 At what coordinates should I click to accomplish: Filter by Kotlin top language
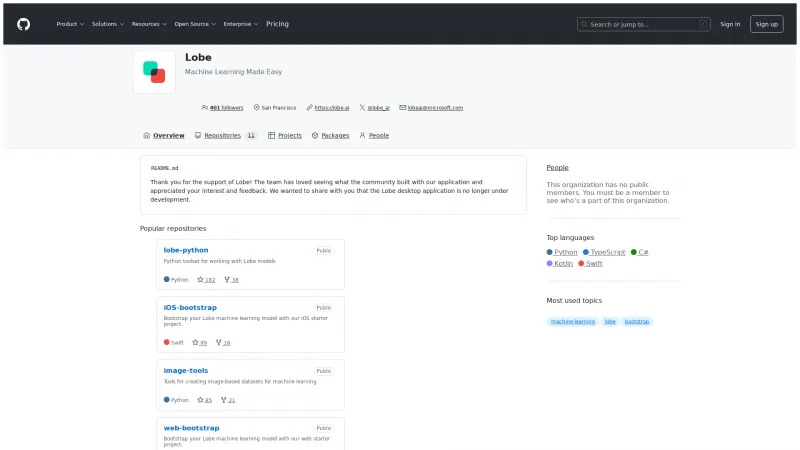click(560, 263)
